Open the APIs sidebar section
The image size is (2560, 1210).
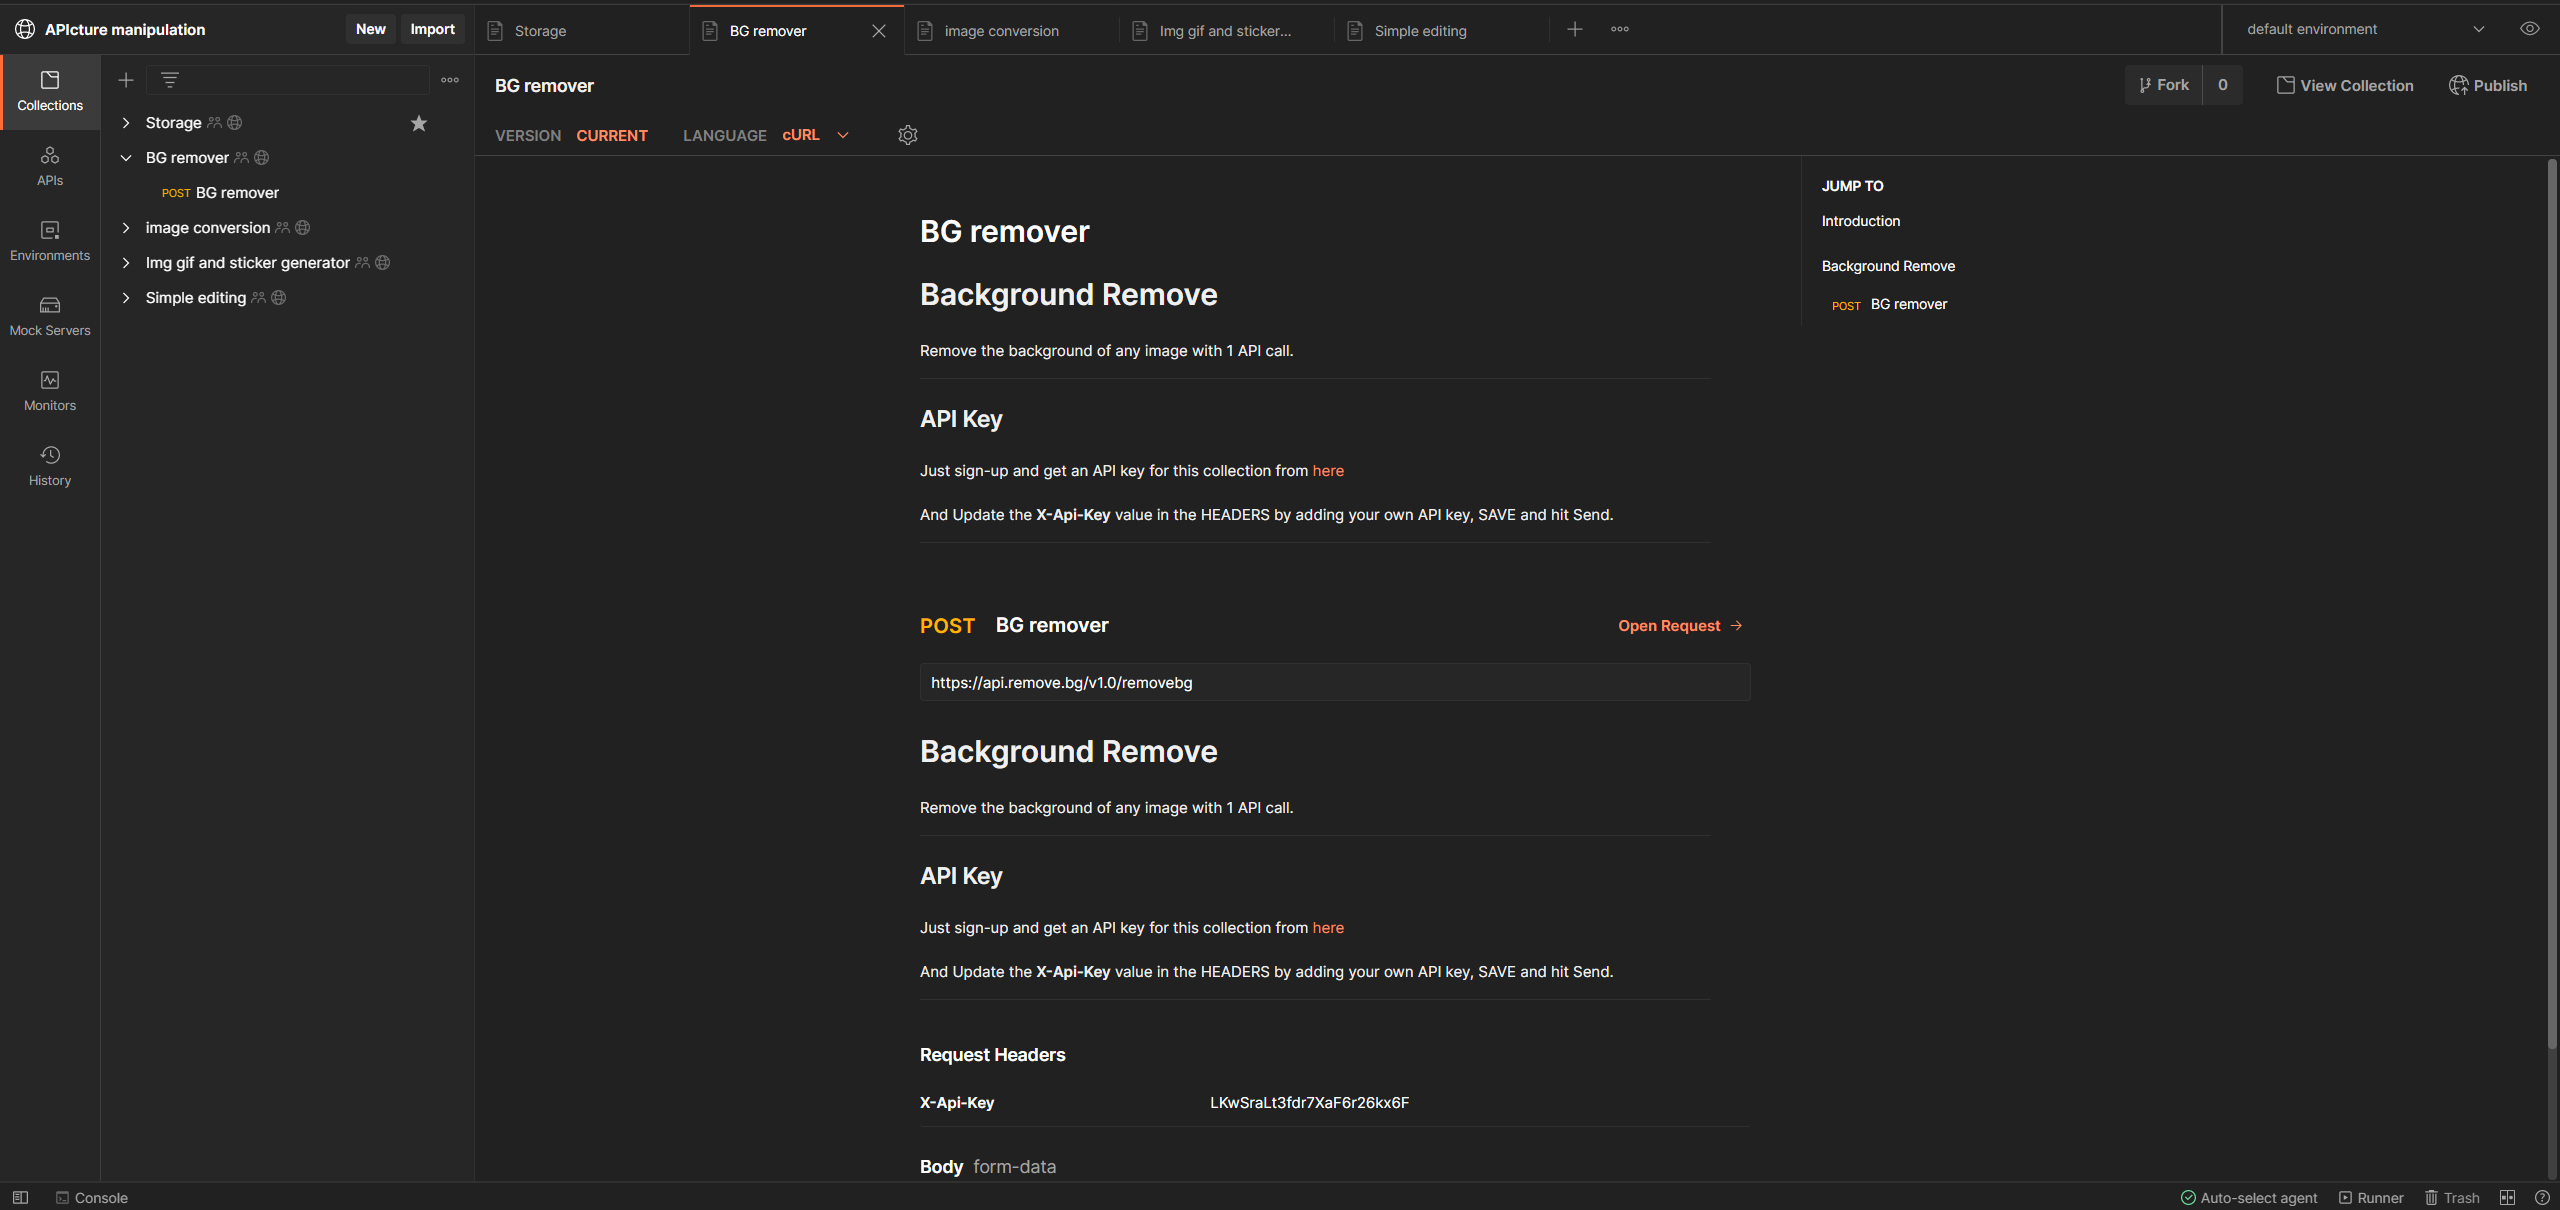(x=50, y=165)
